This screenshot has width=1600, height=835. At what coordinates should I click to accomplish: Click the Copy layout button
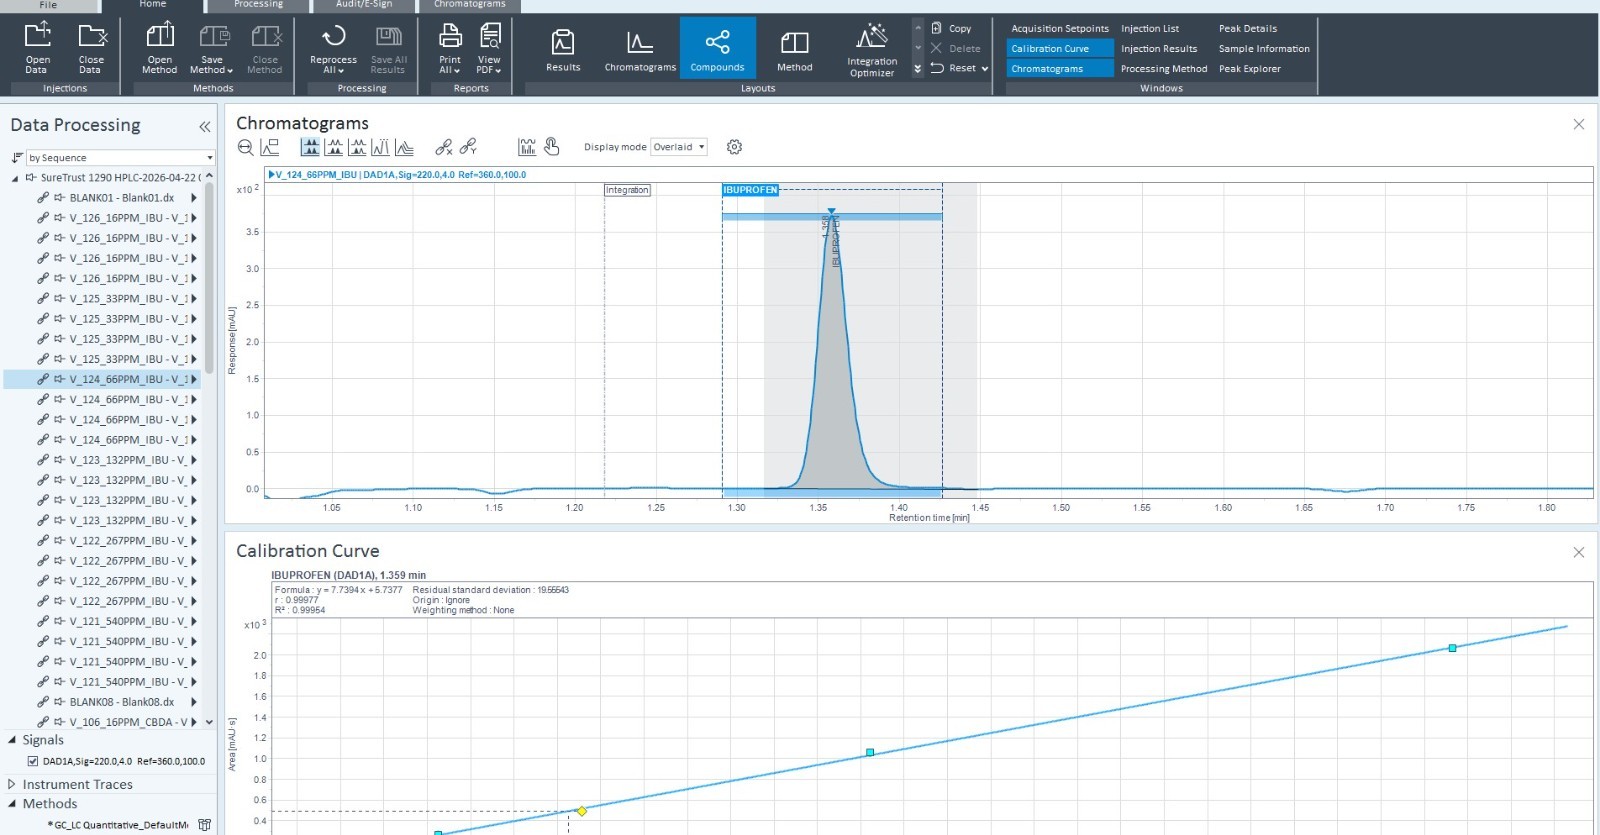pyautogui.click(x=951, y=28)
